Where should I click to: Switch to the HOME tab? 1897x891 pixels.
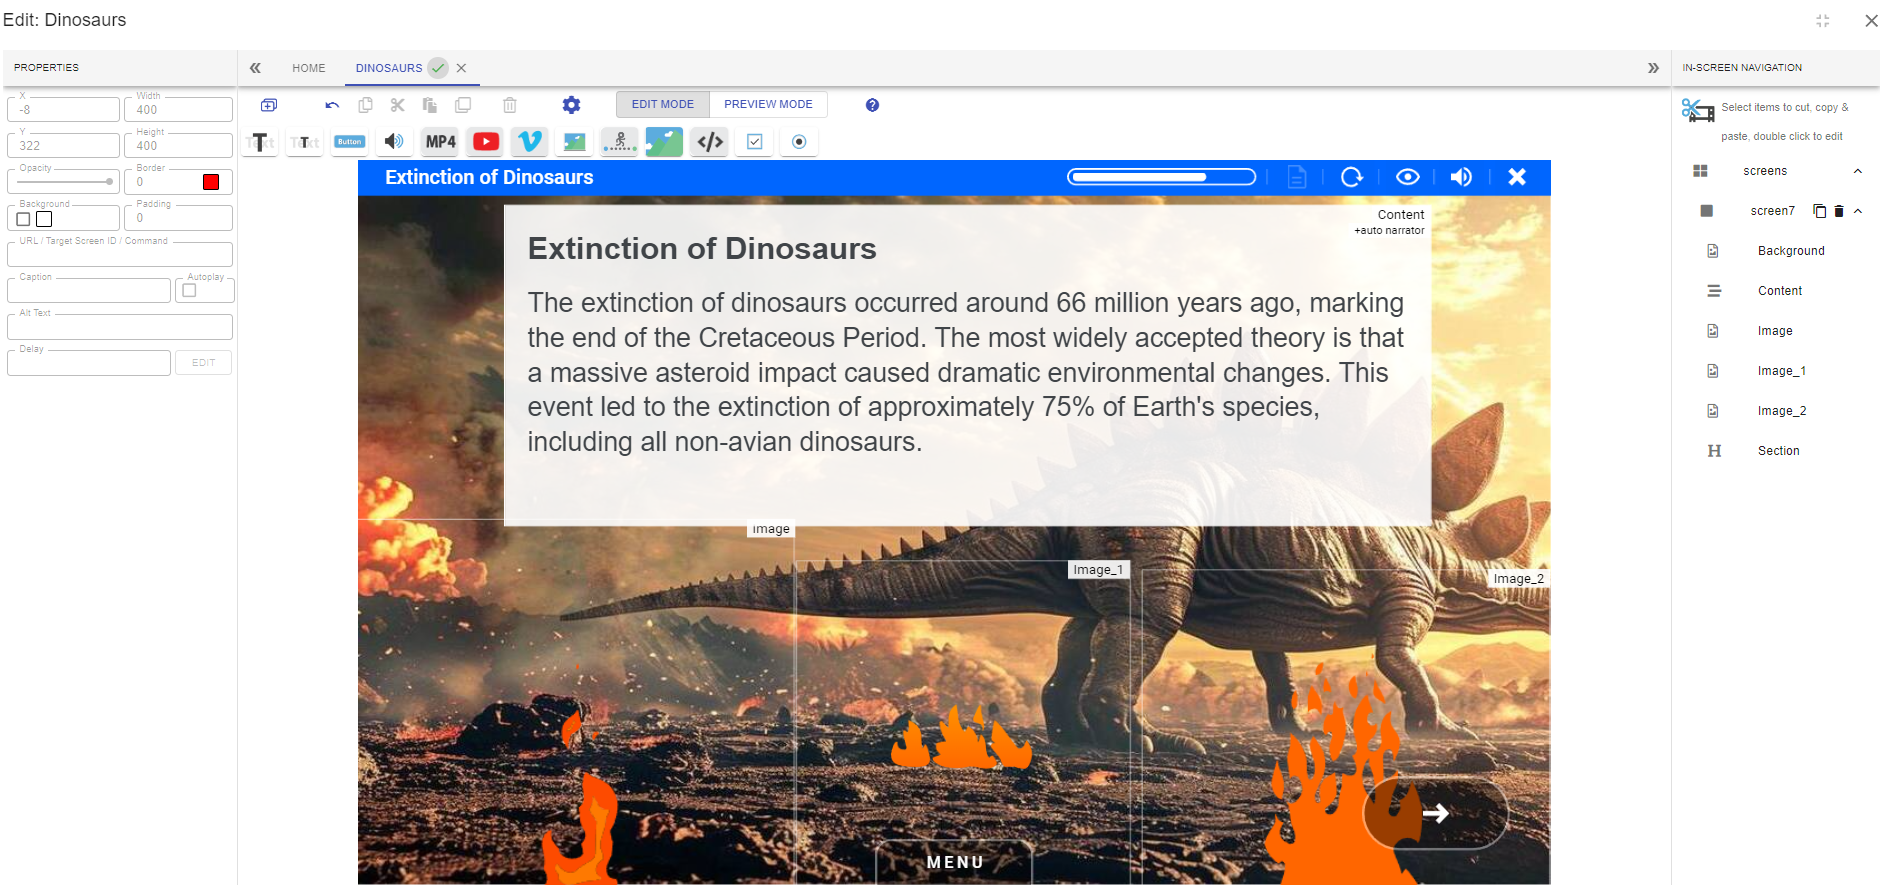coord(309,68)
